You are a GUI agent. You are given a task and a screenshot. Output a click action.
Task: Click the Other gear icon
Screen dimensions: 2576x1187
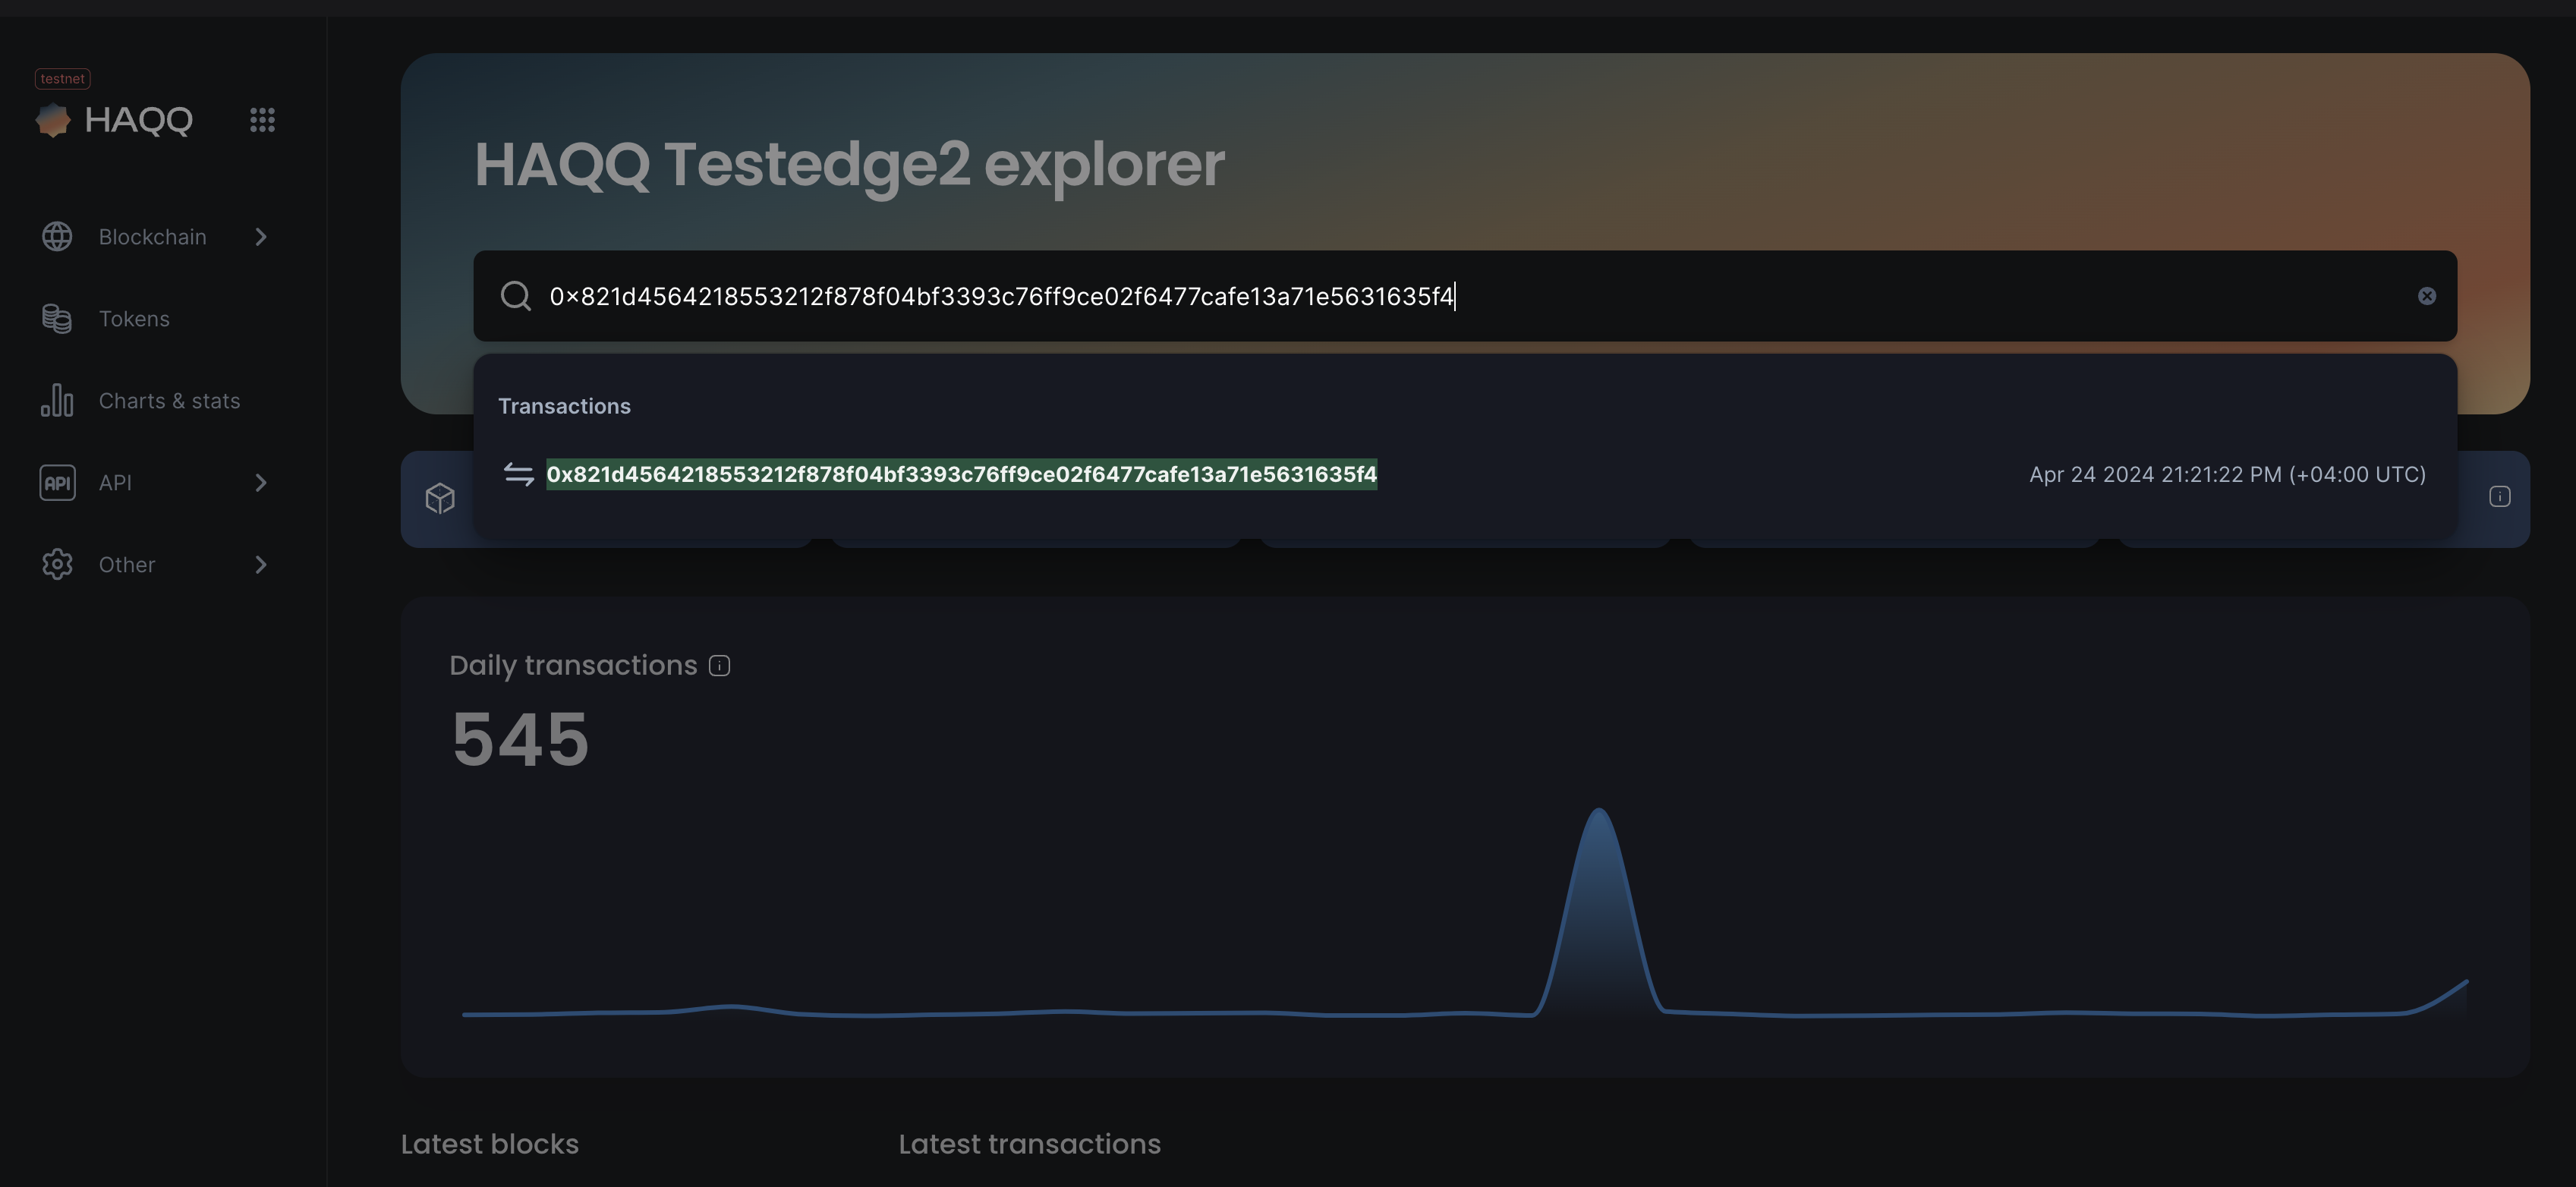(57, 565)
